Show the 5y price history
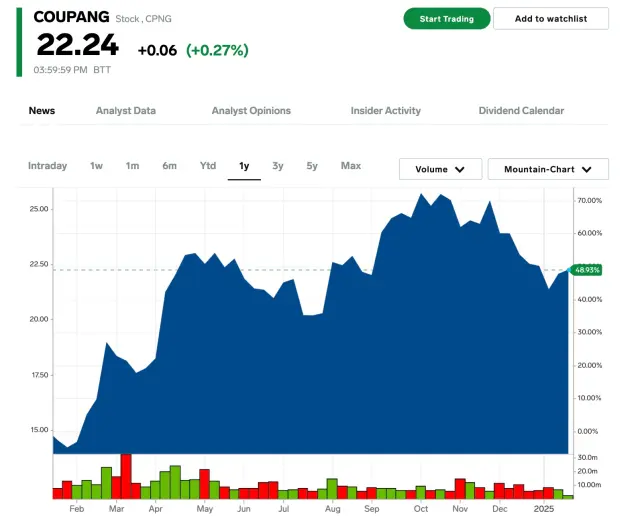This screenshot has width=640, height=531. tap(312, 166)
